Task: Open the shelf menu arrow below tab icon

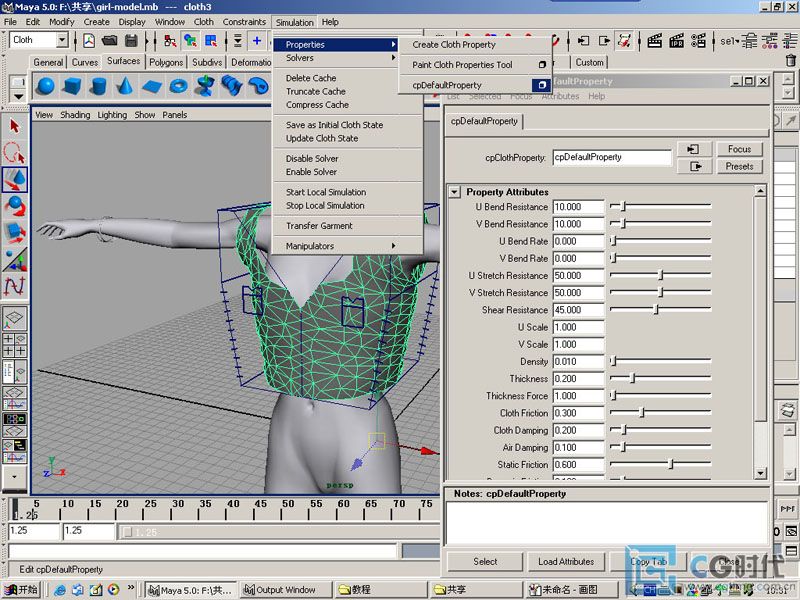Action: pyautogui.click(x=18, y=96)
